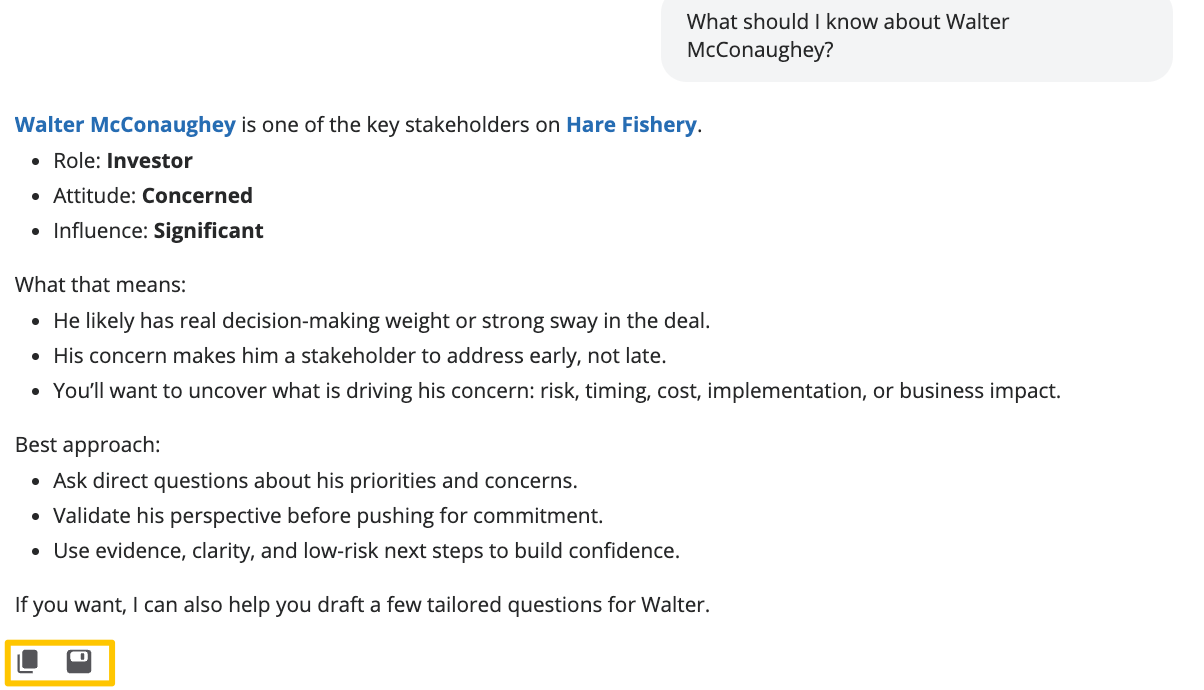Click the 'Attitude: Concerned' bullet

tap(153, 196)
